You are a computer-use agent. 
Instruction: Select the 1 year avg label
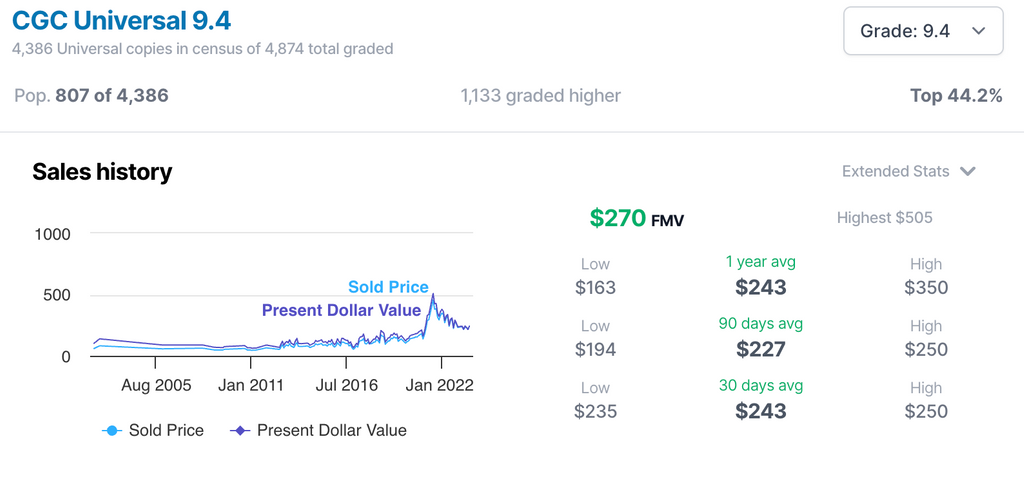[760, 262]
